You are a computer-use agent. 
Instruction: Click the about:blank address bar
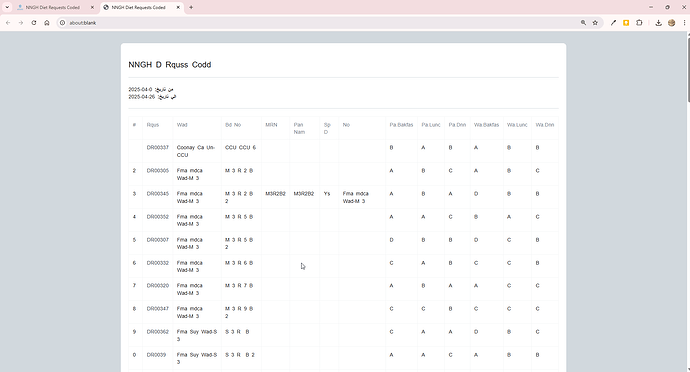(x=321, y=23)
